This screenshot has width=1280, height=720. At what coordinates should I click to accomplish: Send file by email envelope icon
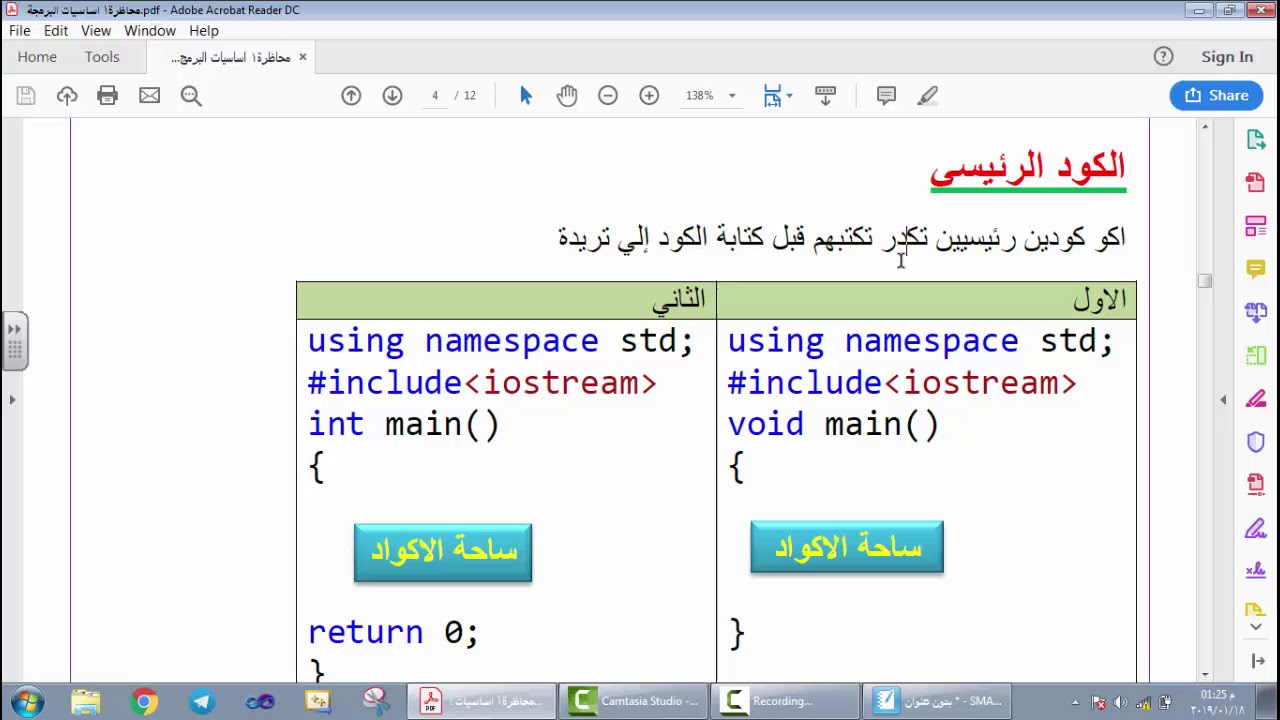click(149, 95)
